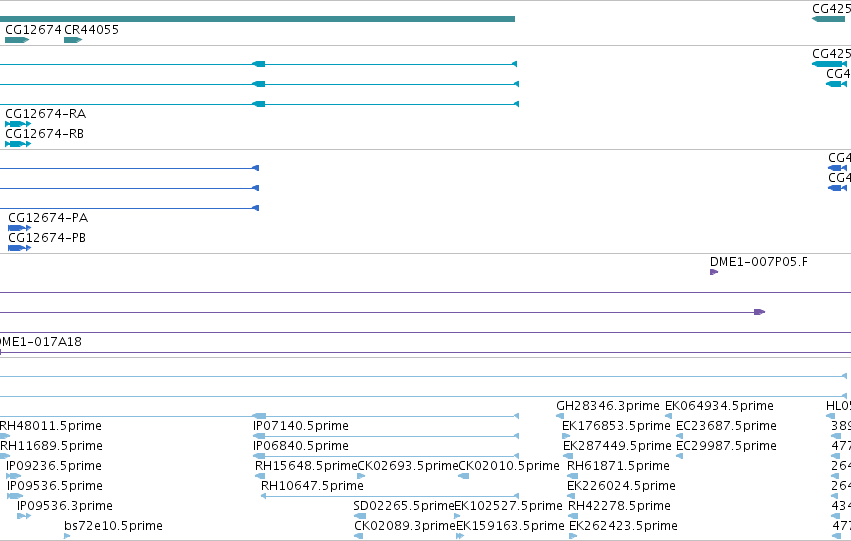
Task: Click RH15648.5prime EST label
Action: click(x=306, y=466)
